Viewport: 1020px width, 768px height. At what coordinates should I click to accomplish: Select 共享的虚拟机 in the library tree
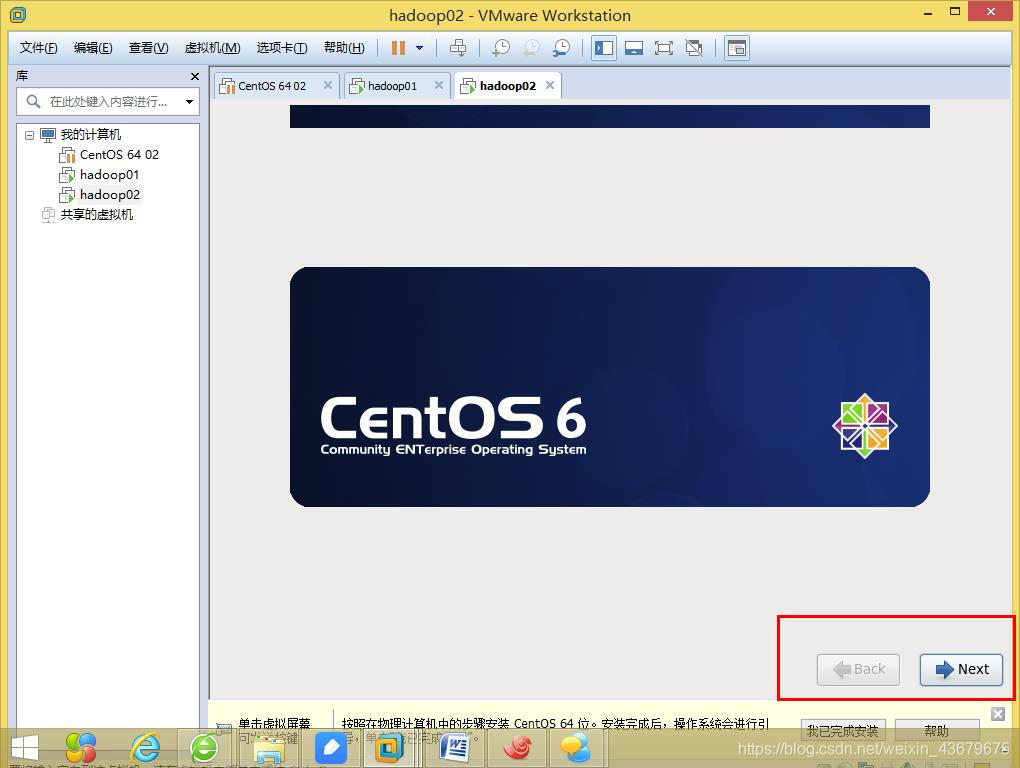pos(96,215)
